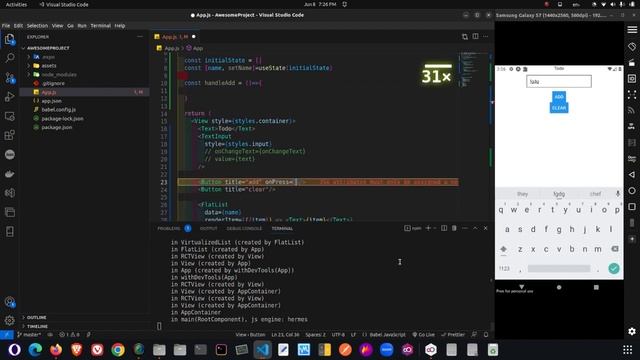Open the Terminal menu

pyautogui.click(x=100, y=26)
